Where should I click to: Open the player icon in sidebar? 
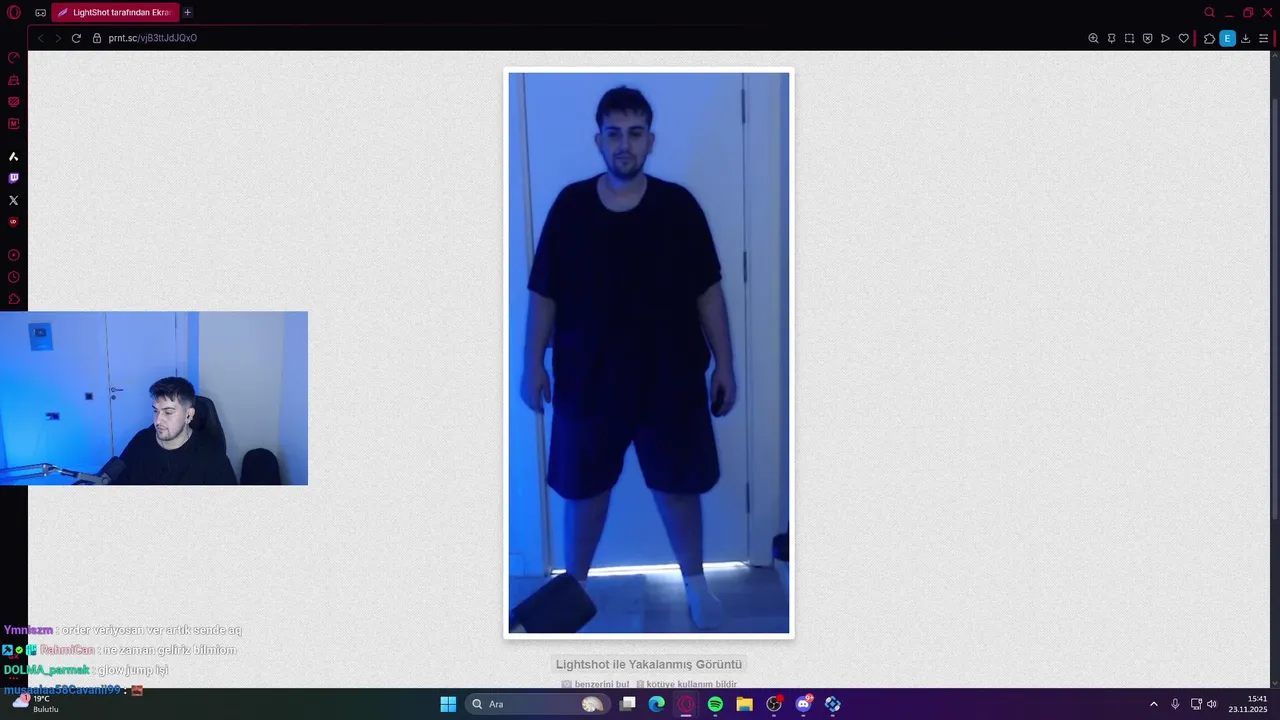13,255
